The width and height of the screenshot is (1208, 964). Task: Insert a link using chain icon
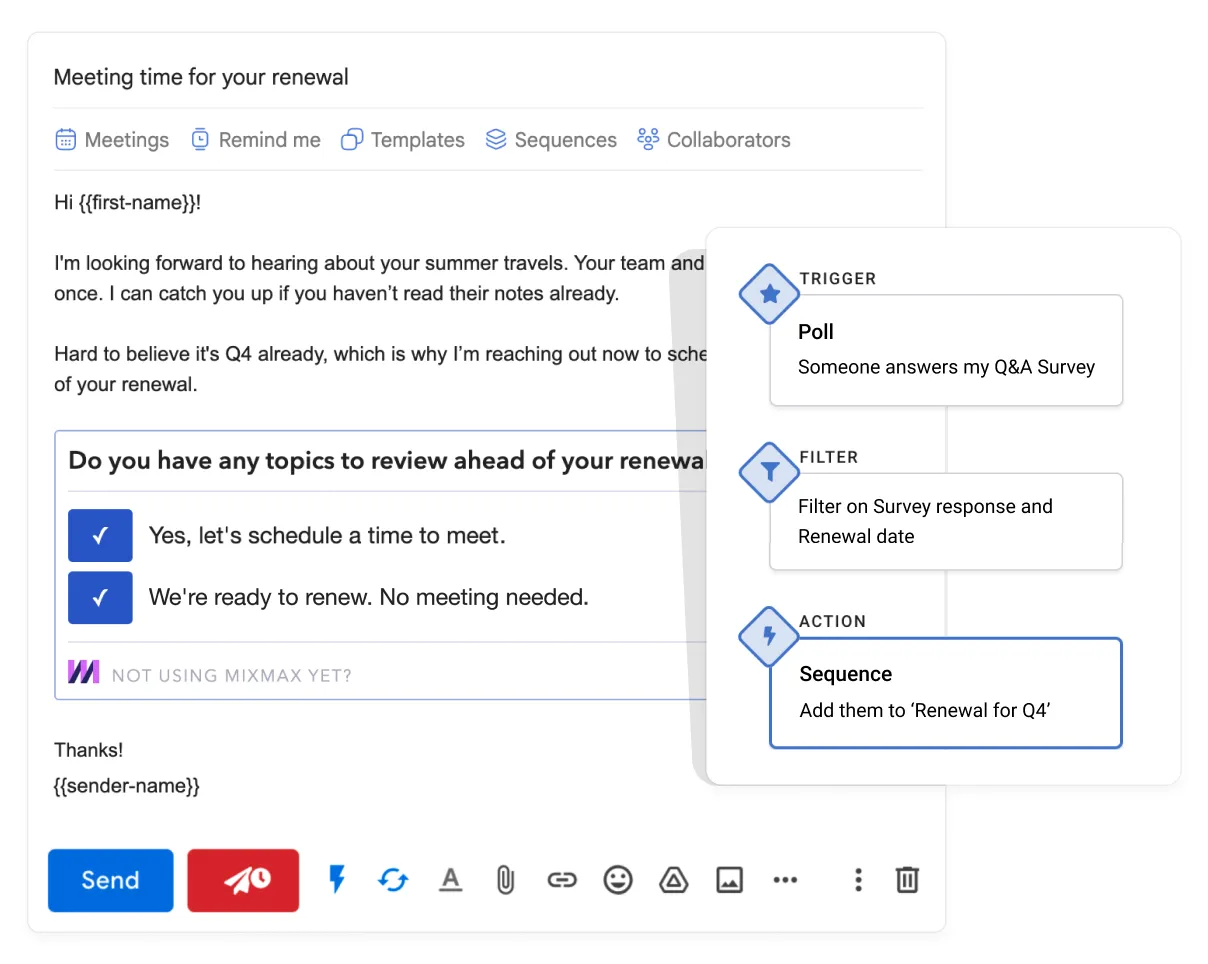[562, 880]
